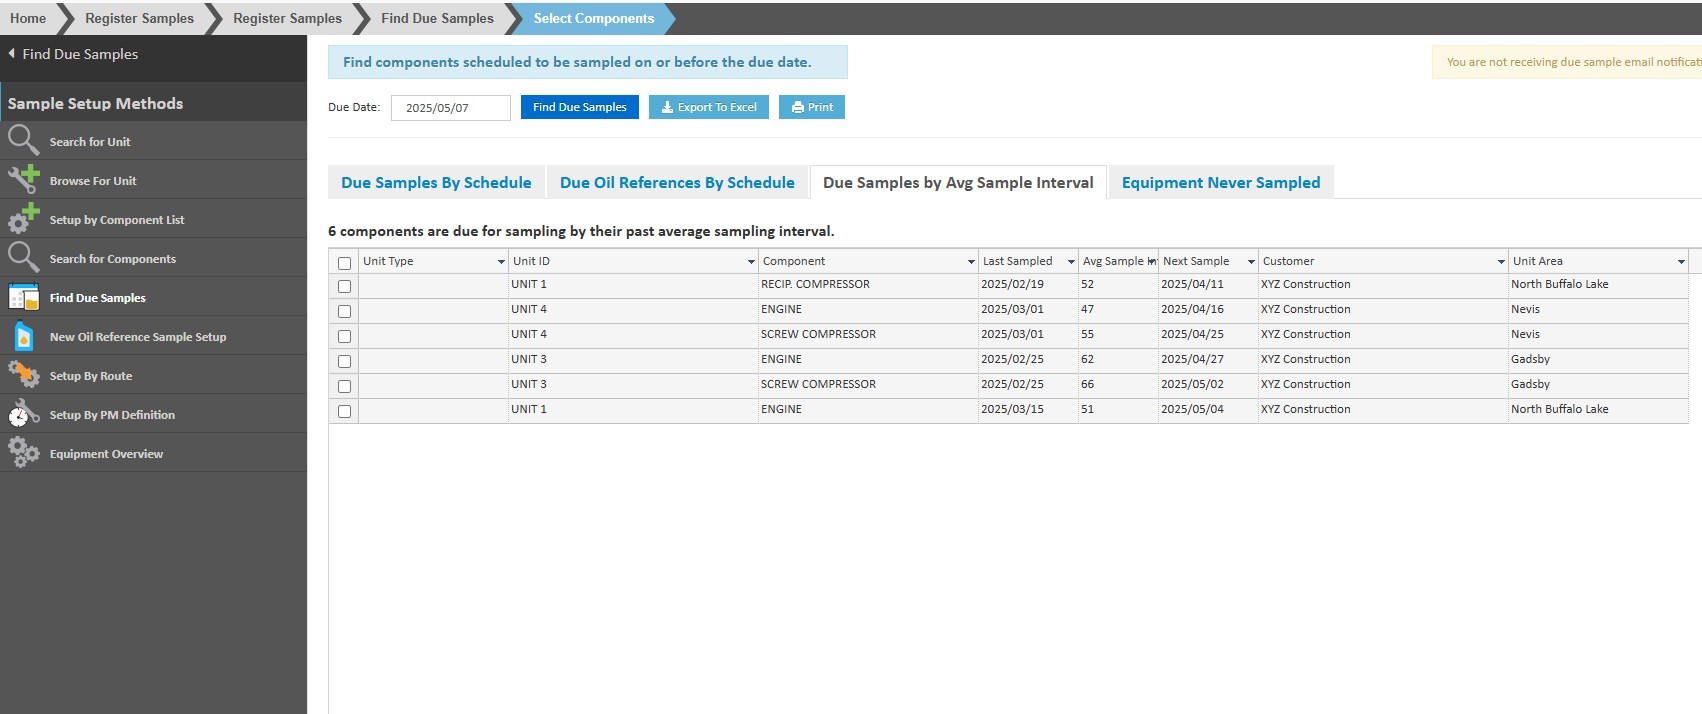The image size is (1702, 714).
Task: Click the Browse For Unit icon
Action: click(23, 180)
